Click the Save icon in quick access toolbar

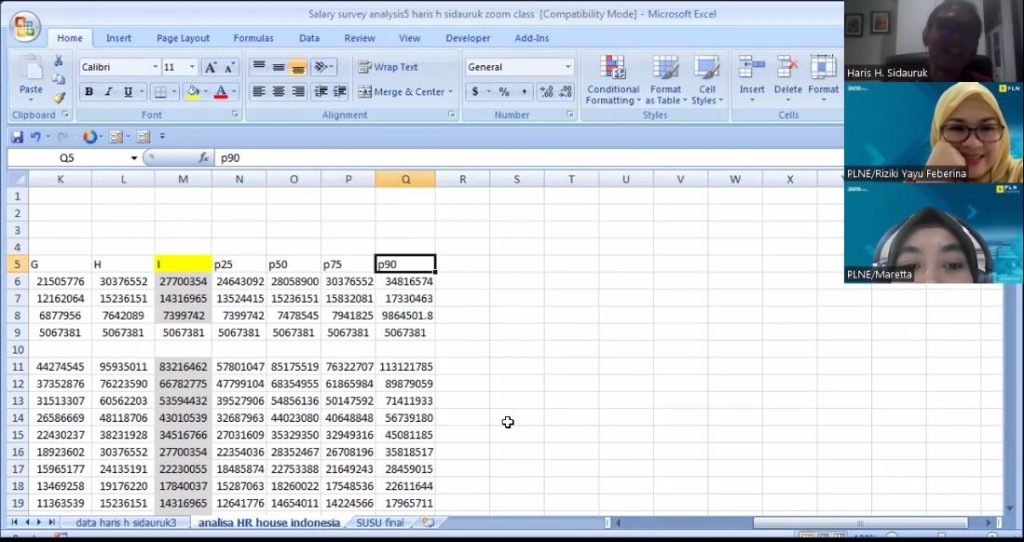coord(17,137)
